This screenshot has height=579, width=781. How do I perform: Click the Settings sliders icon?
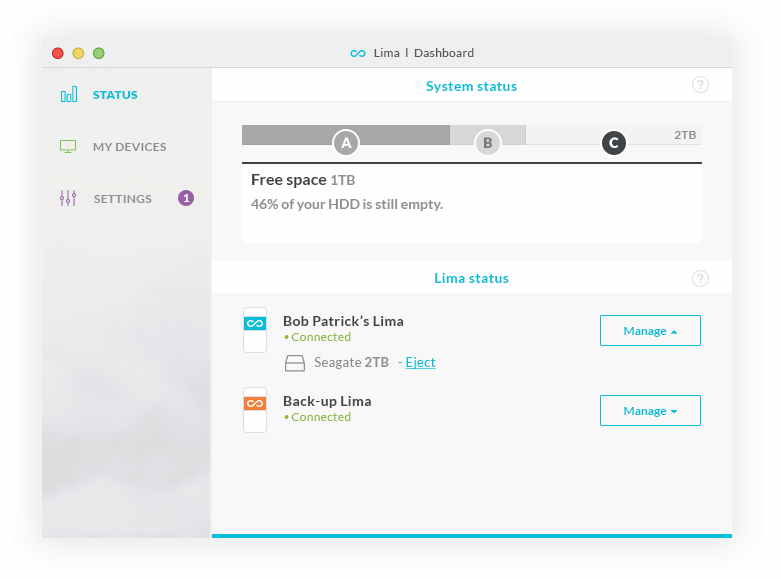pyautogui.click(x=68, y=198)
